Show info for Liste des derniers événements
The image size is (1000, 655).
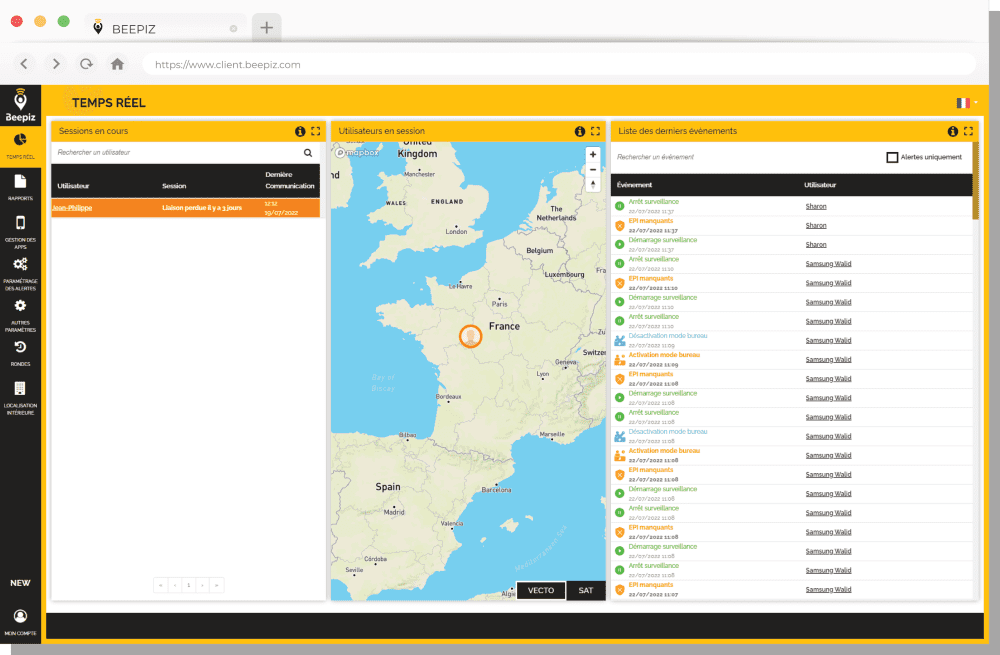pyautogui.click(x=953, y=131)
